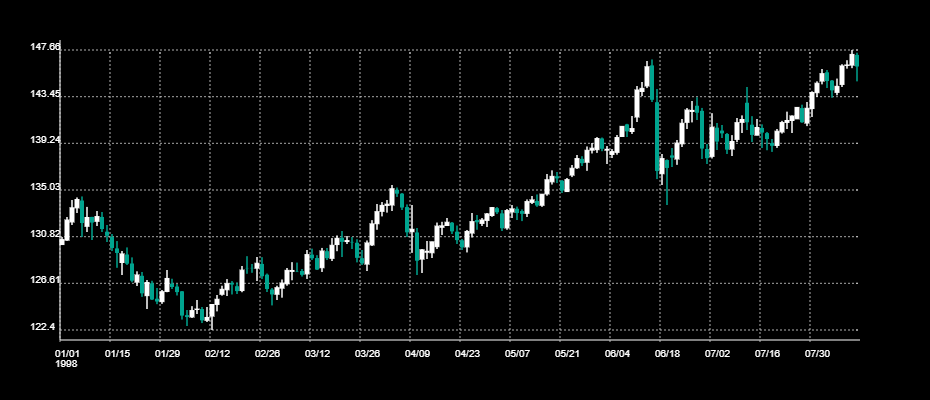The image size is (930, 400).
Task: Select the 02/12 date label
Action: pos(217,354)
